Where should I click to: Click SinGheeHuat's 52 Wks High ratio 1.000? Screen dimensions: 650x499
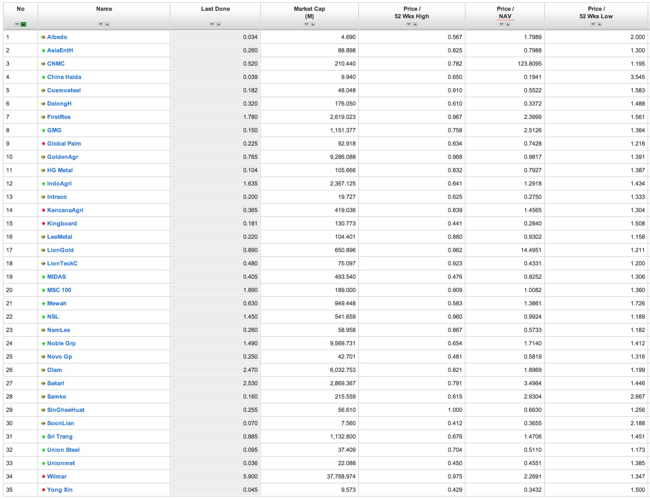point(455,409)
